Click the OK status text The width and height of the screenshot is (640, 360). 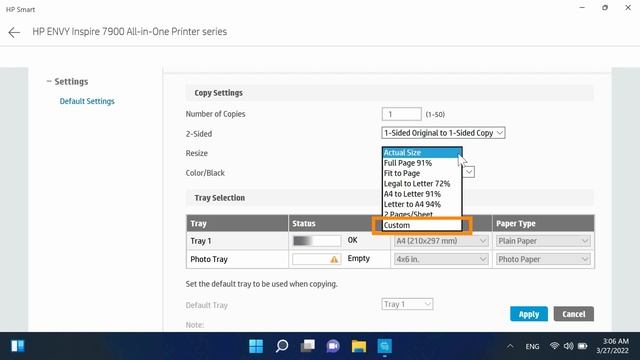coord(352,240)
